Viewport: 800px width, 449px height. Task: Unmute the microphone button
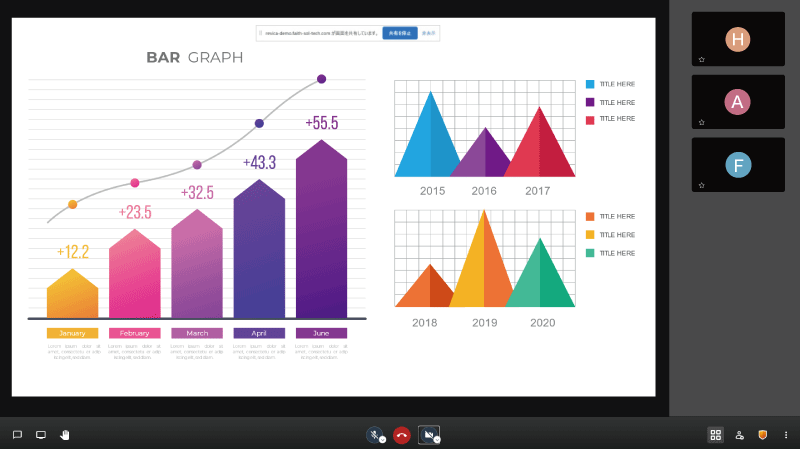(x=374, y=434)
